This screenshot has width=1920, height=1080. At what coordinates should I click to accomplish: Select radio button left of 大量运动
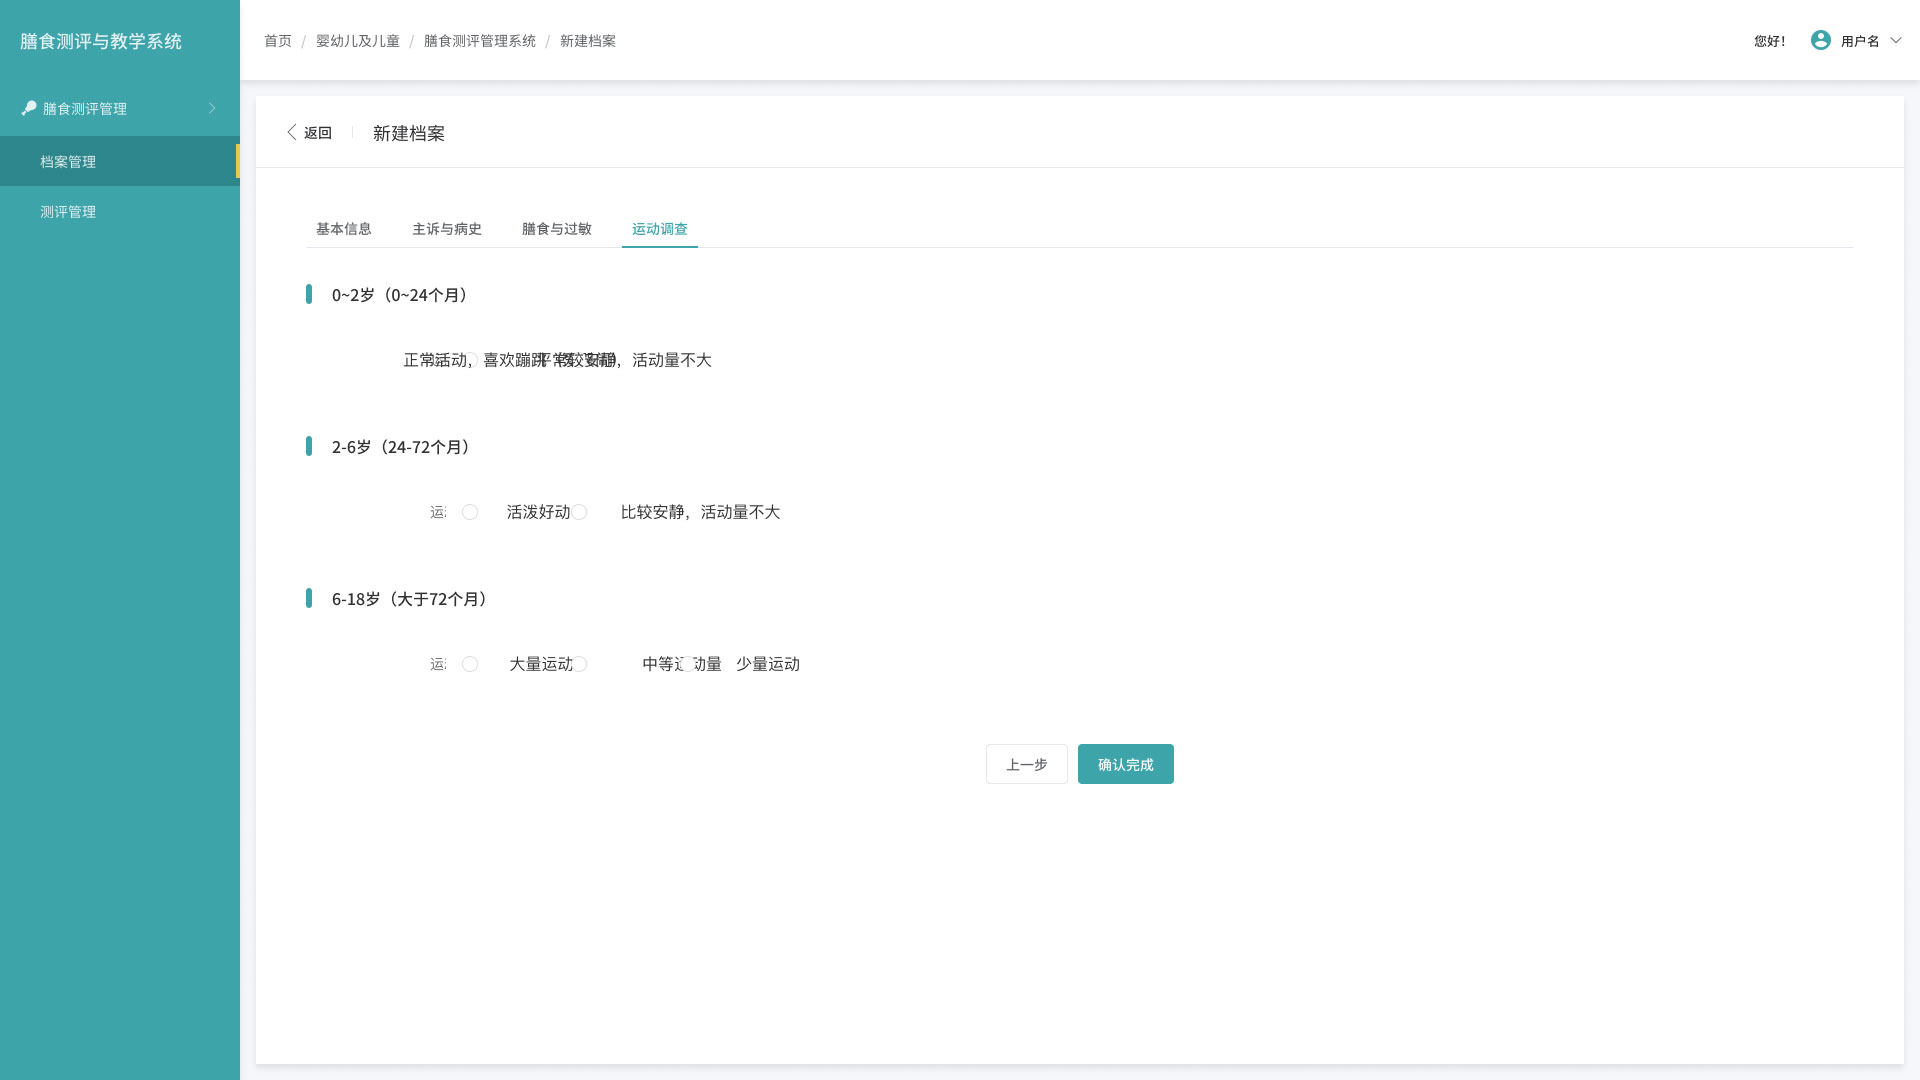pos(470,664)
